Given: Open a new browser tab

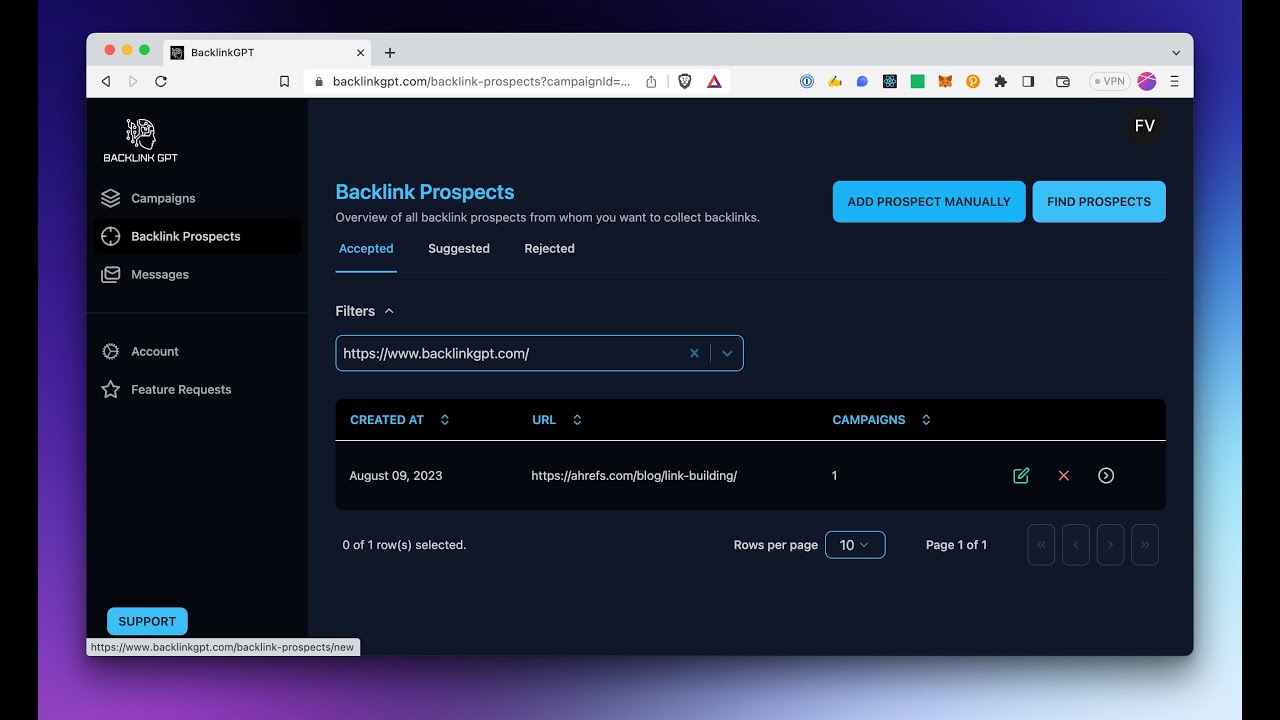Looking at the screenshot, I should [x=390, y=53].
